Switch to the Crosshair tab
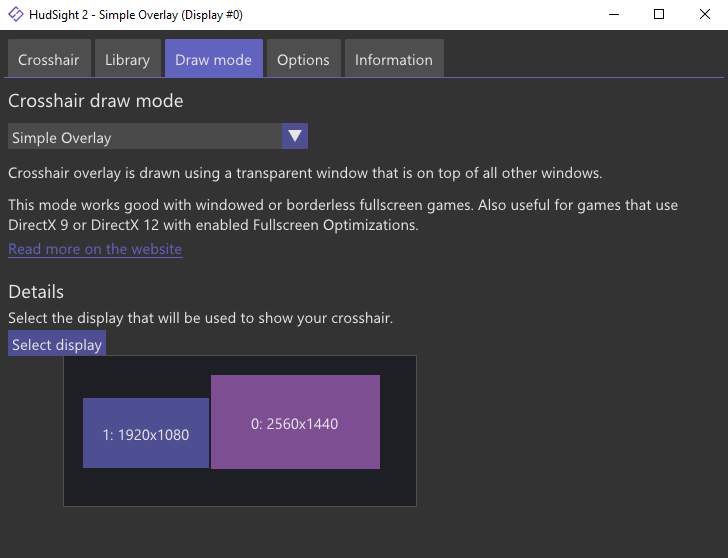The width and height of the screenshot is (728, 558). coord(49,60)
